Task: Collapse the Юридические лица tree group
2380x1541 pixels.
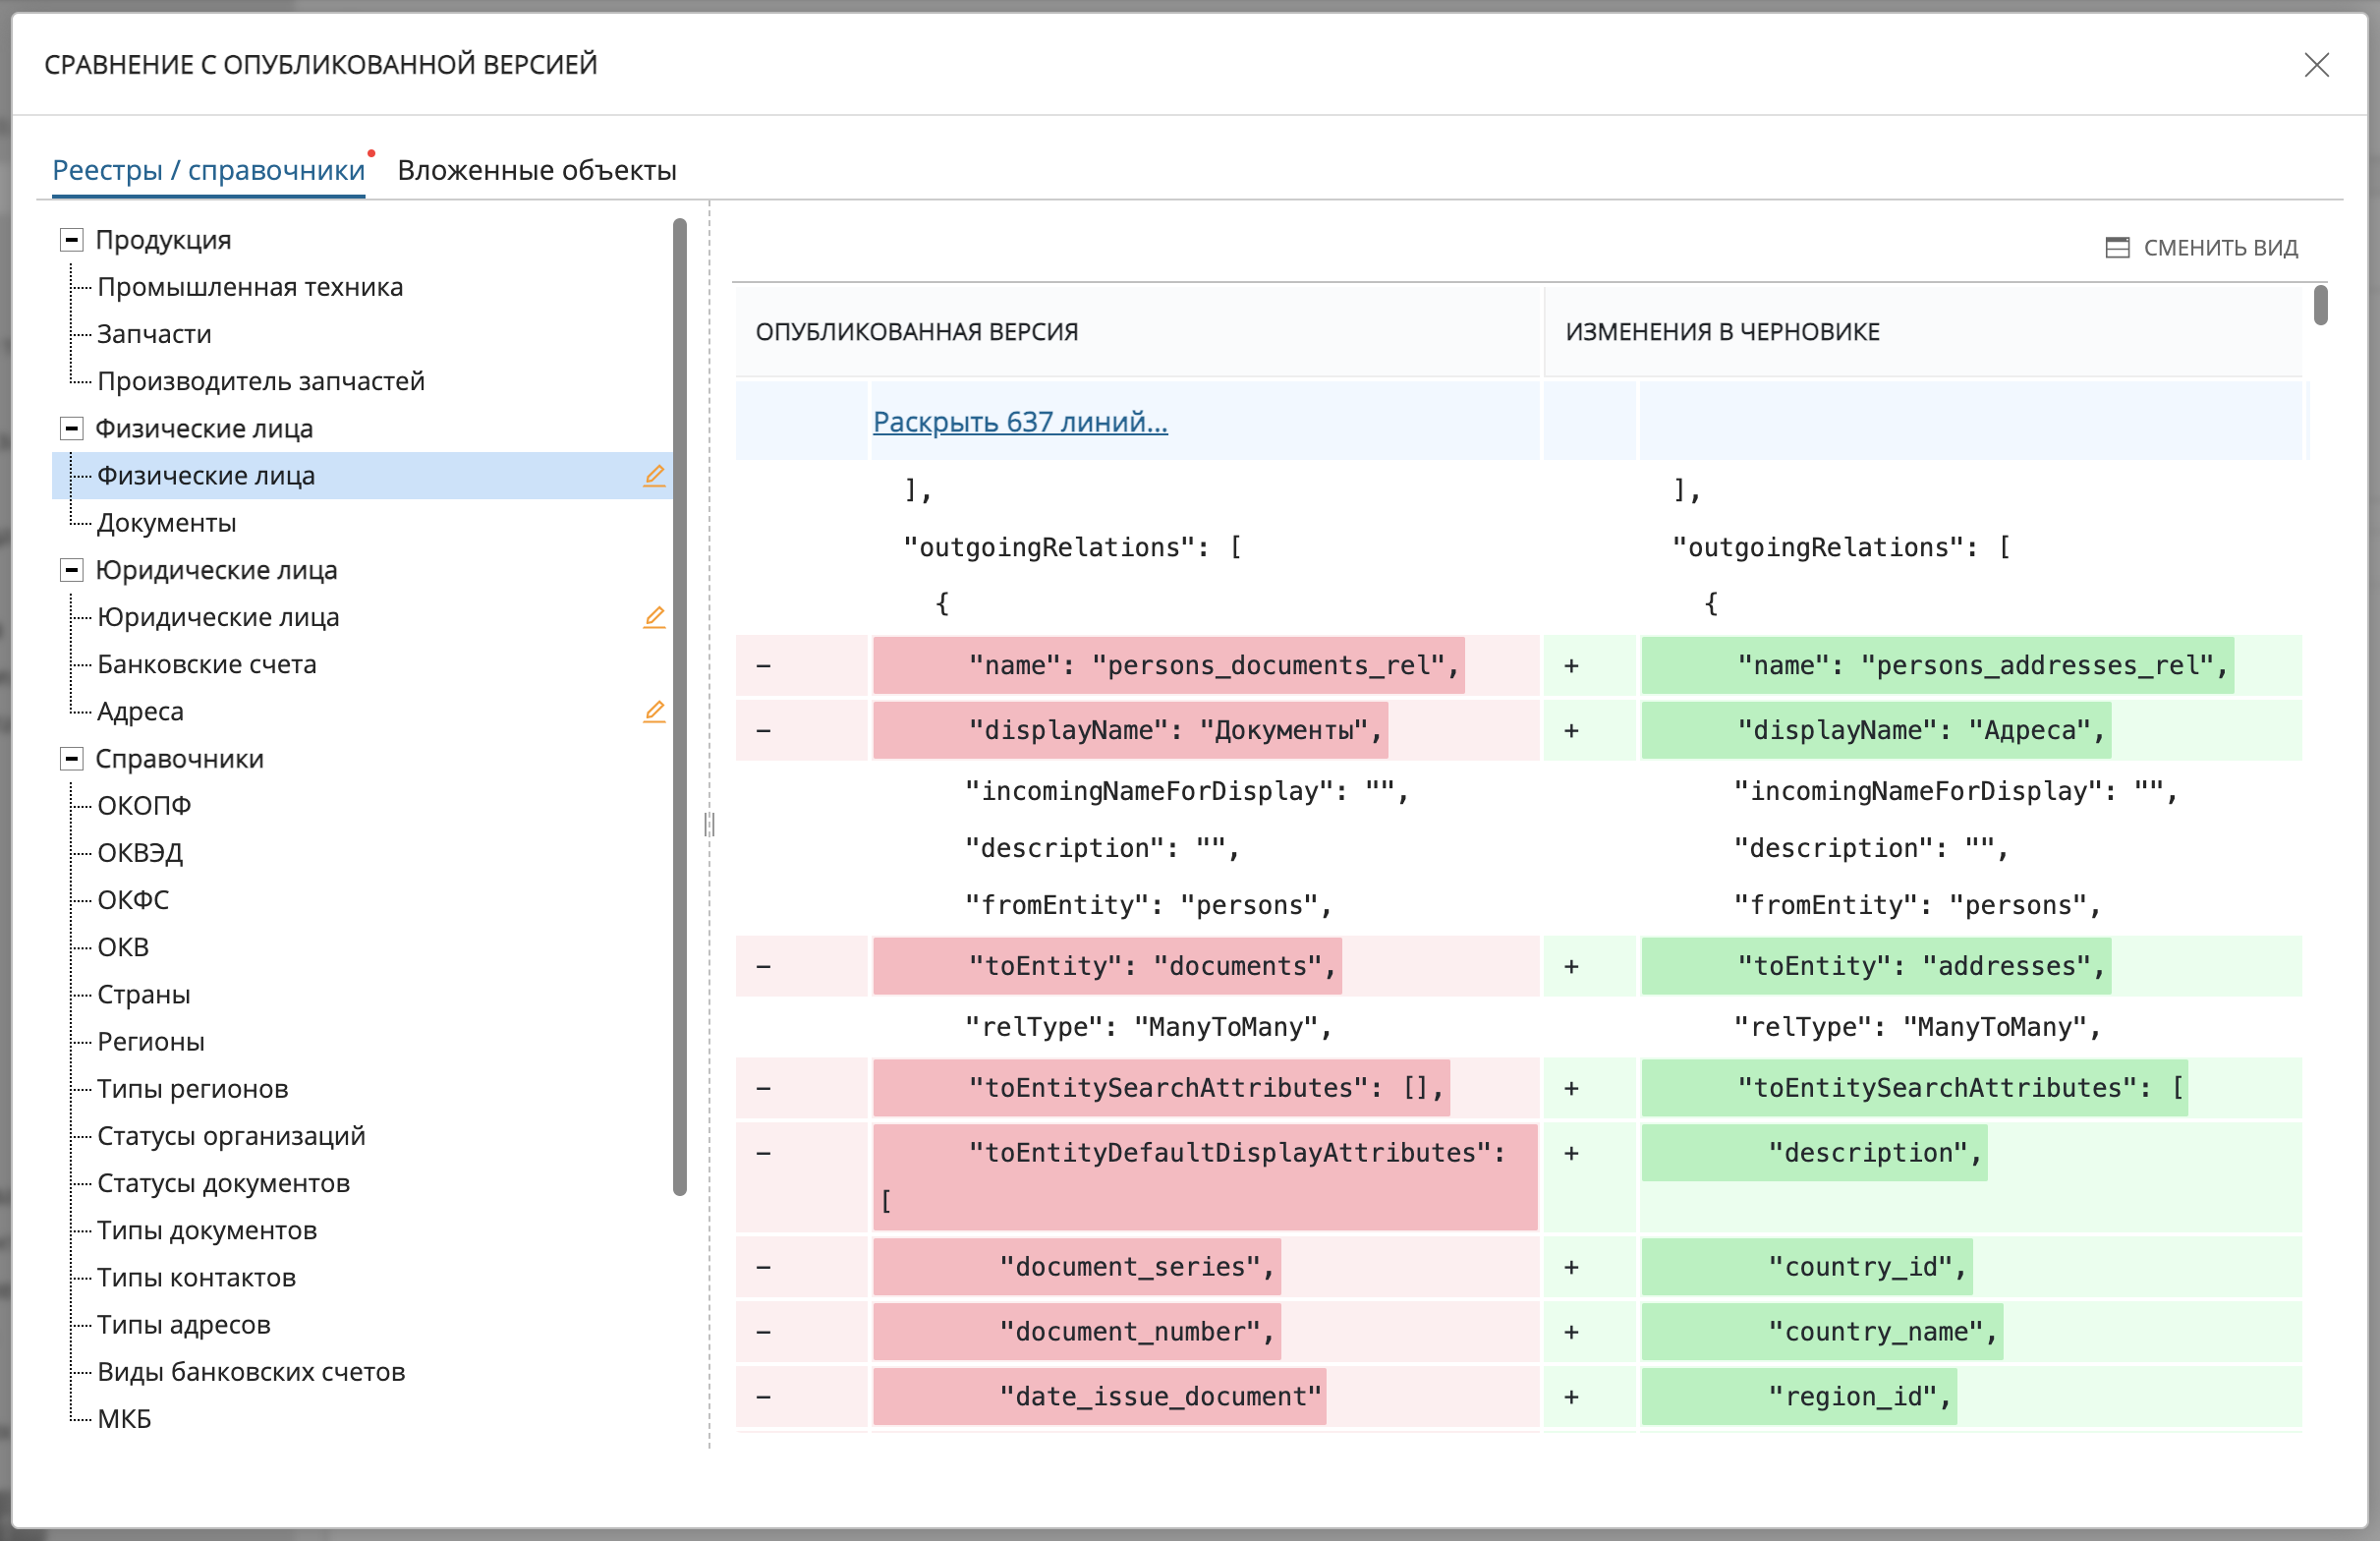Action: point(71,570)
